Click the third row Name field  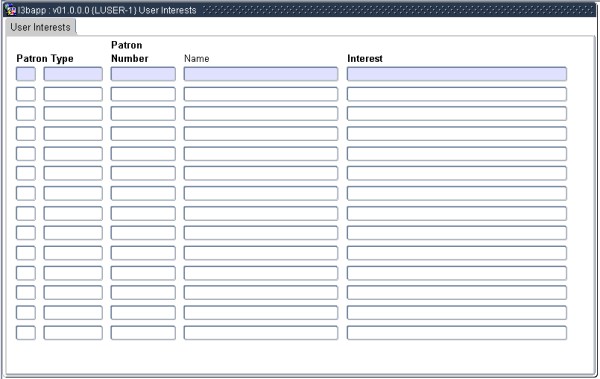[261, 114]
